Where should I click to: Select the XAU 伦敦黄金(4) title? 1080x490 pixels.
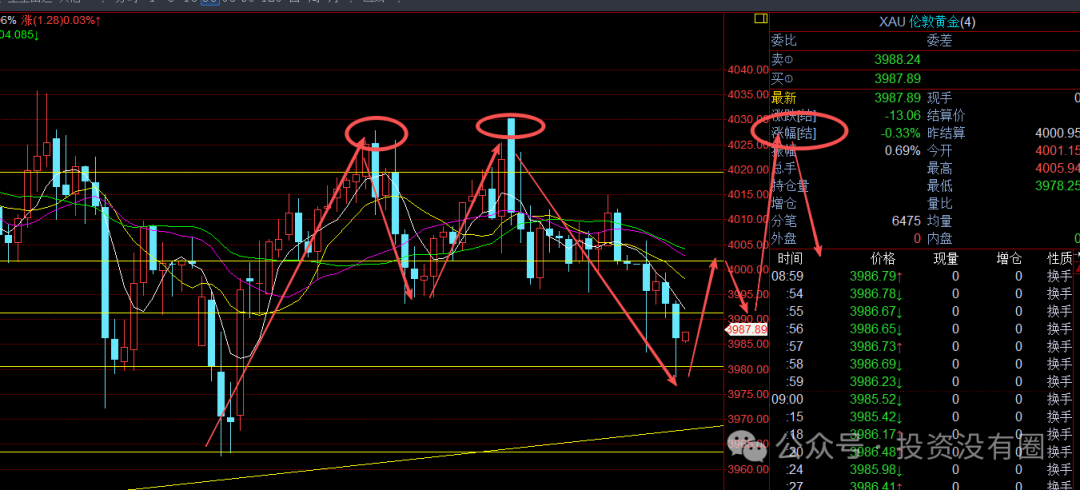pyautogui.click(x=927, y=22)
